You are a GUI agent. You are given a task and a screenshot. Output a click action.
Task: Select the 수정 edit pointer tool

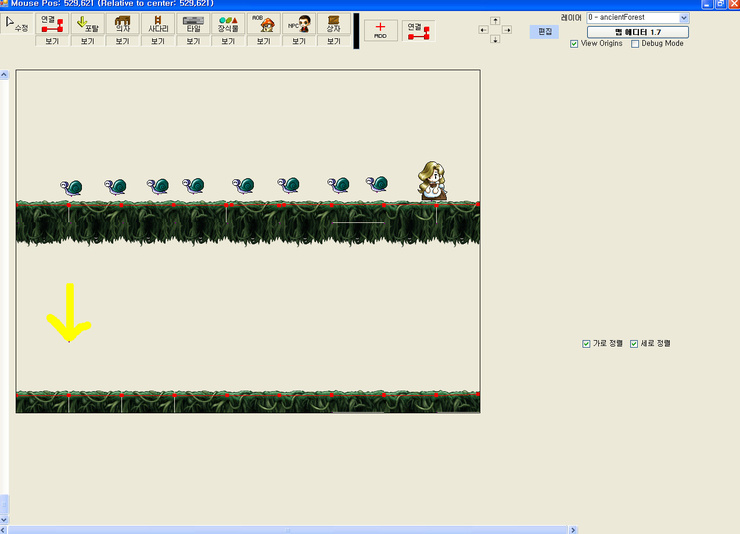point(17,24)
